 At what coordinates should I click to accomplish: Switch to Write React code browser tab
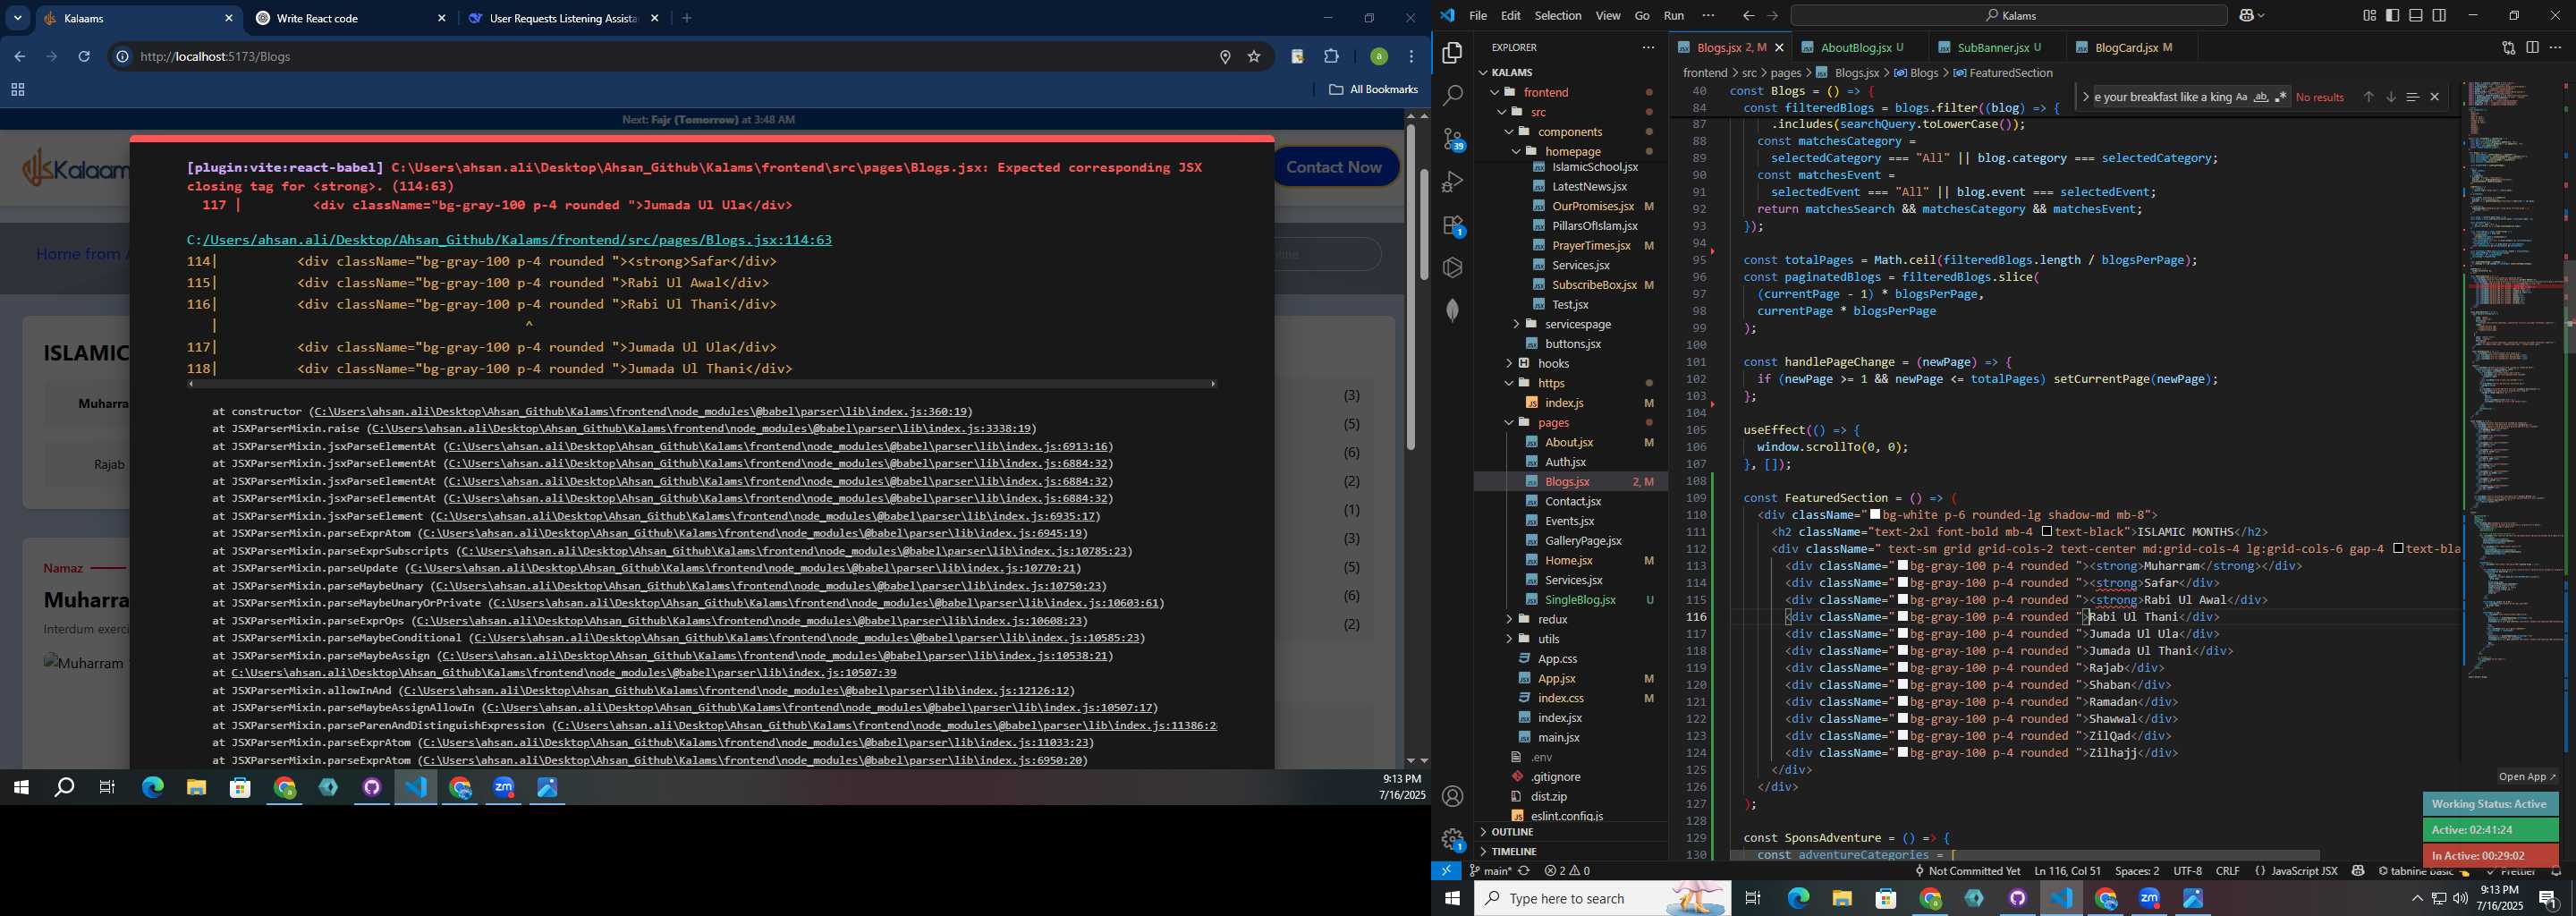coord(348,19)
